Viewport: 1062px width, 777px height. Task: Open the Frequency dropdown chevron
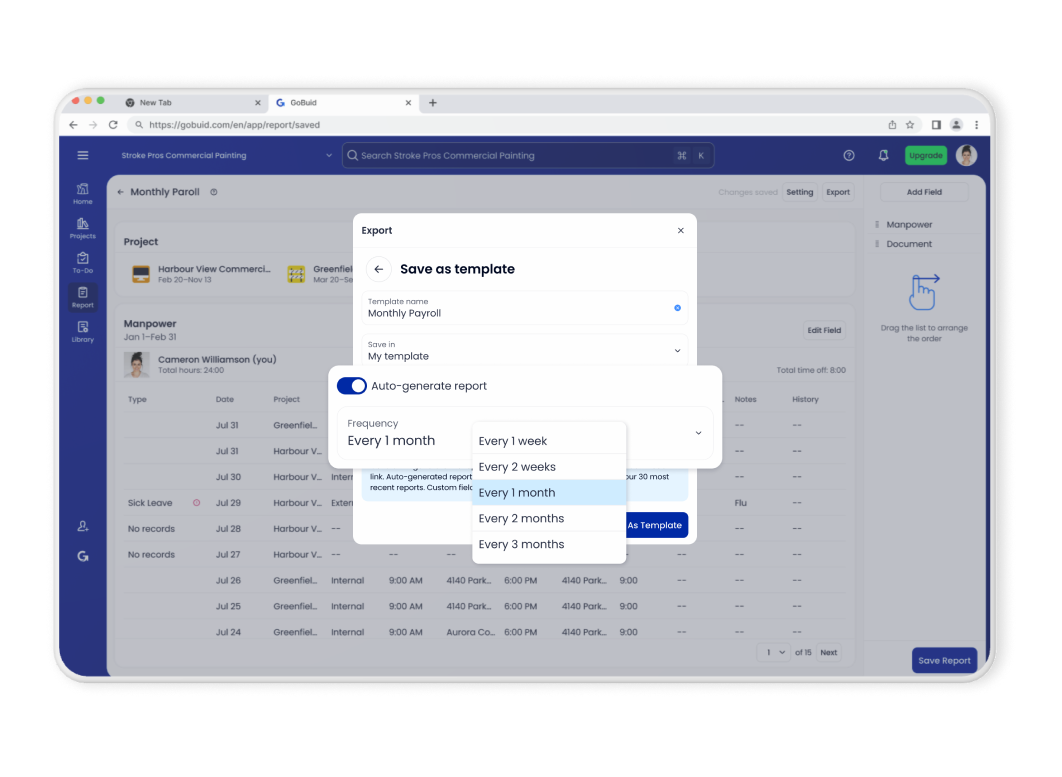(699, 433)
